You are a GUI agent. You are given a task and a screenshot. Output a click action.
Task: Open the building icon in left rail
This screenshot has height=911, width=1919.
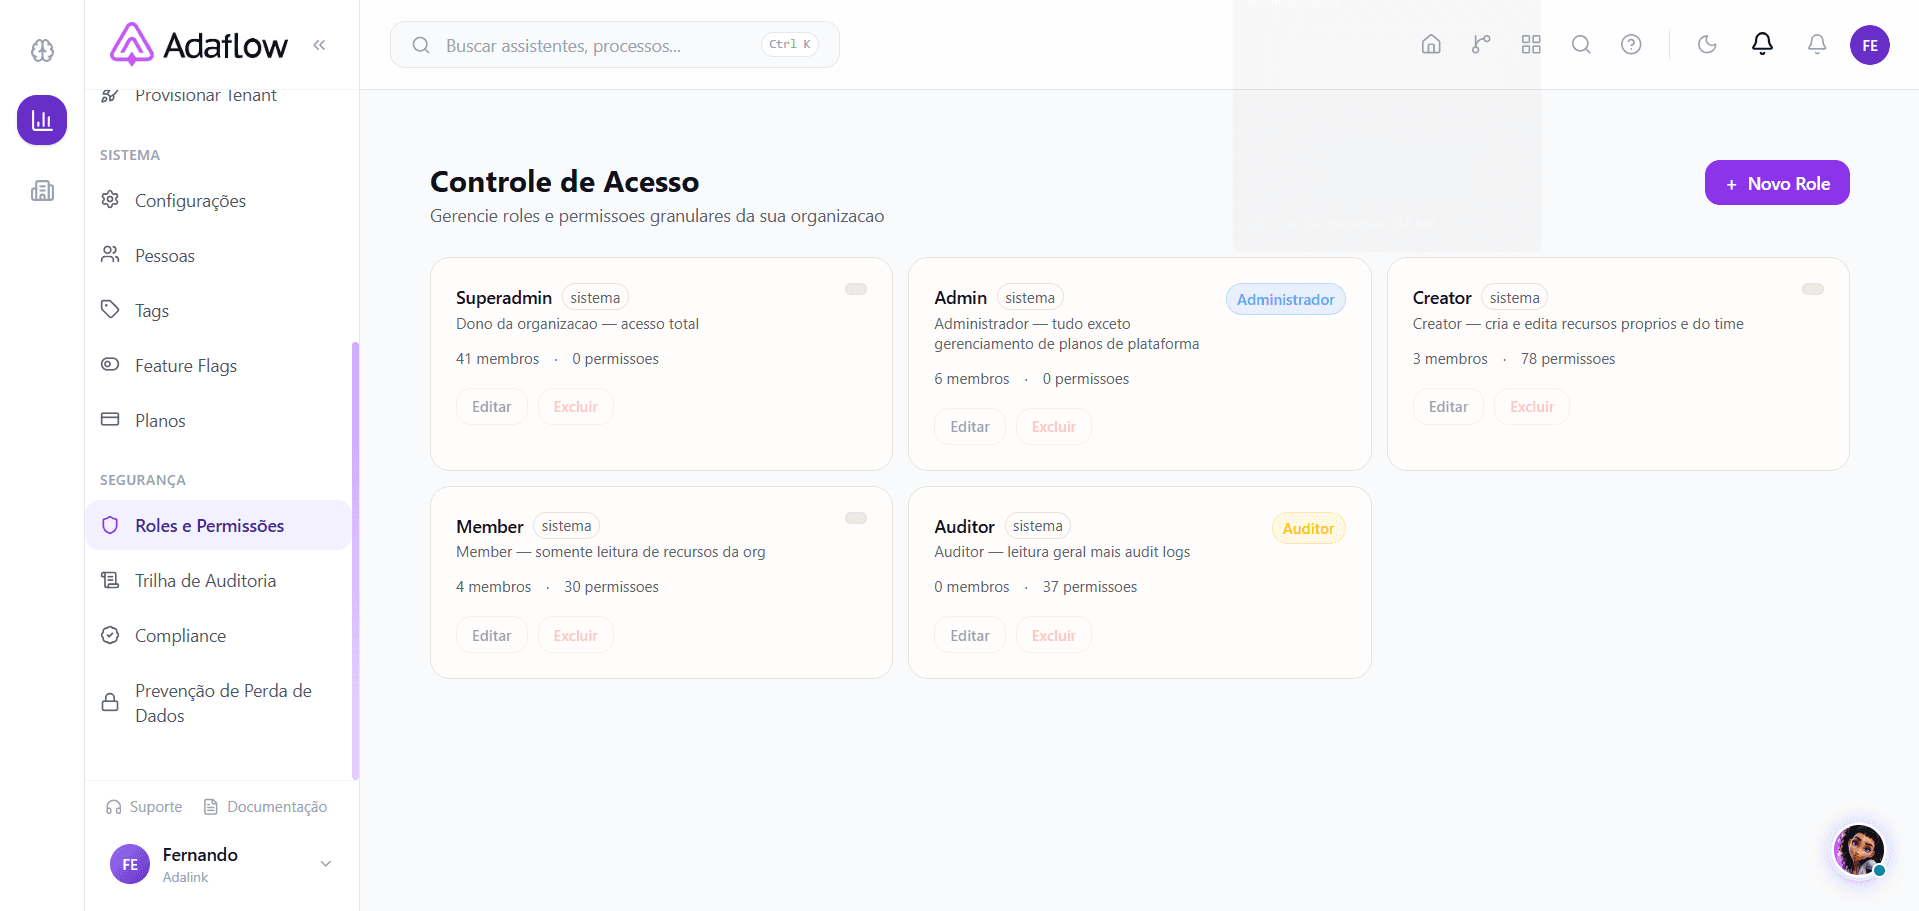(x=42, y=190)
